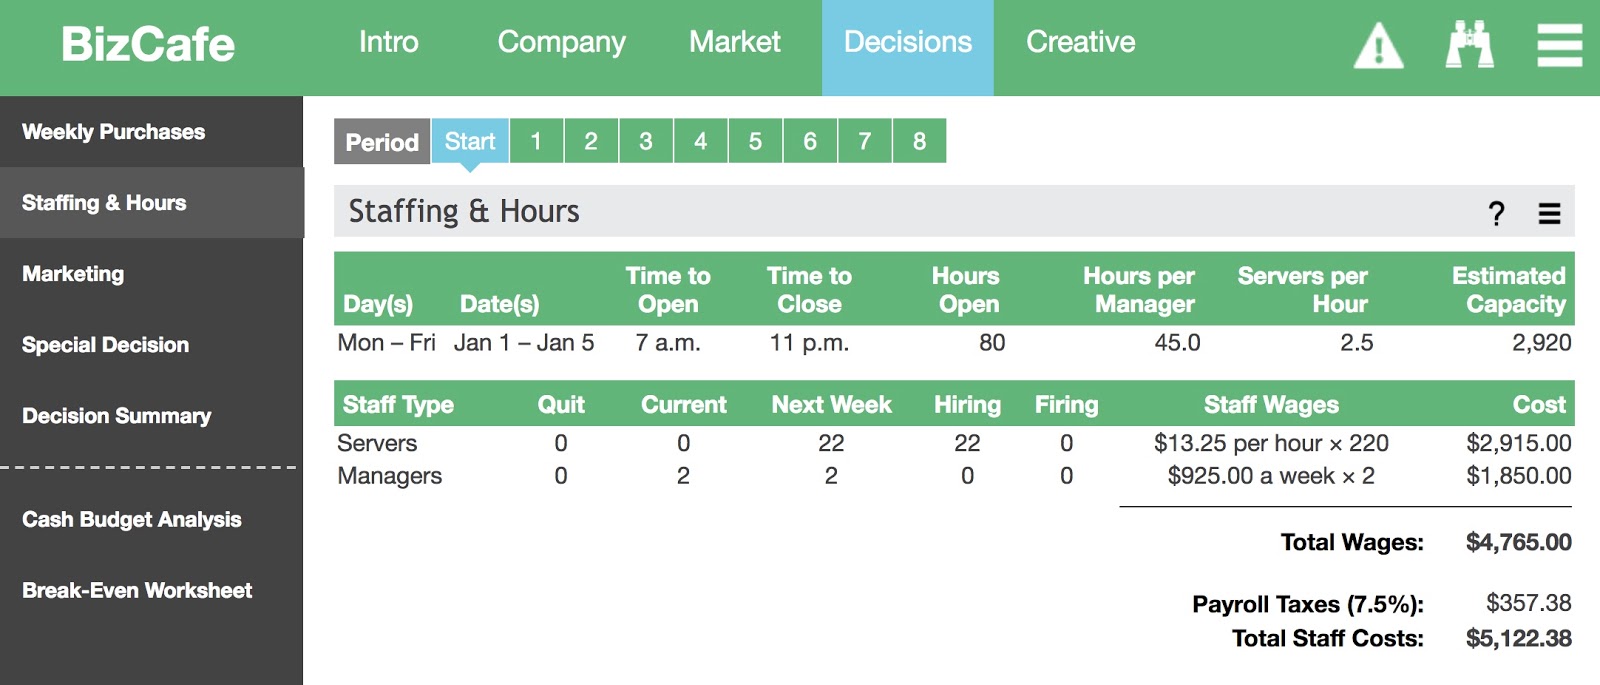Switch to the Company tab
This screenshot has width=1600, height=685.
pyautogui.click(x=561, y=43)
